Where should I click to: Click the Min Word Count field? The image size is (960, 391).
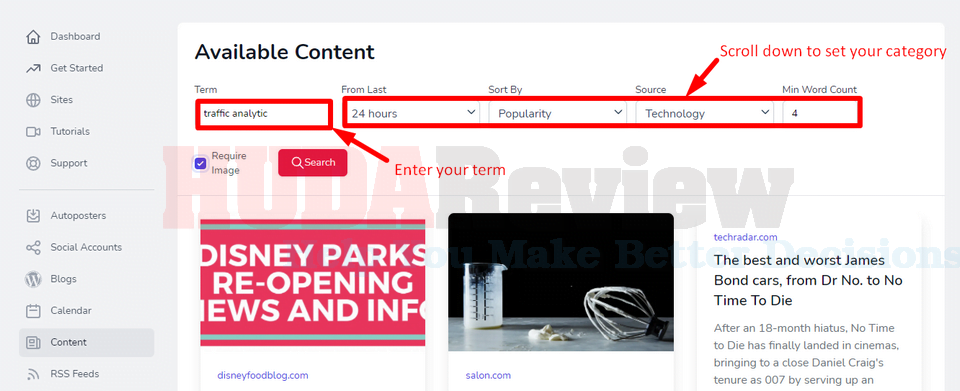[820, 113]
